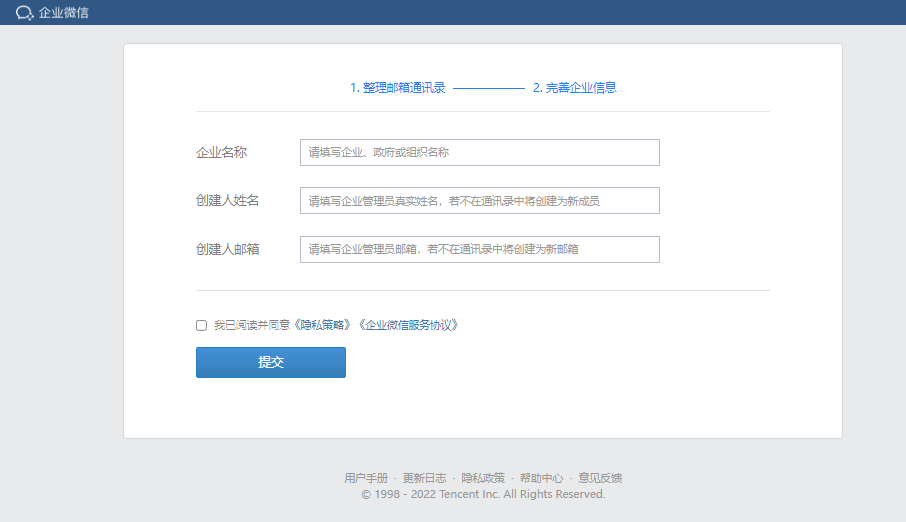Click the 创建人邮箱 field label
The image size is (906, 522).
pyautogui.click(x=227, y=249)
